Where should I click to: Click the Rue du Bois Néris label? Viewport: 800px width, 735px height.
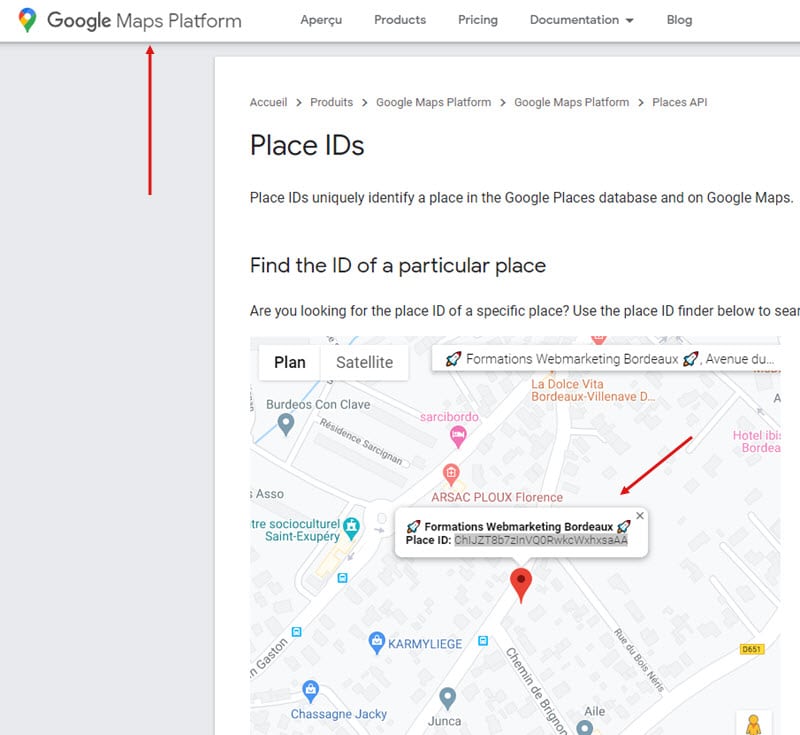639,660
